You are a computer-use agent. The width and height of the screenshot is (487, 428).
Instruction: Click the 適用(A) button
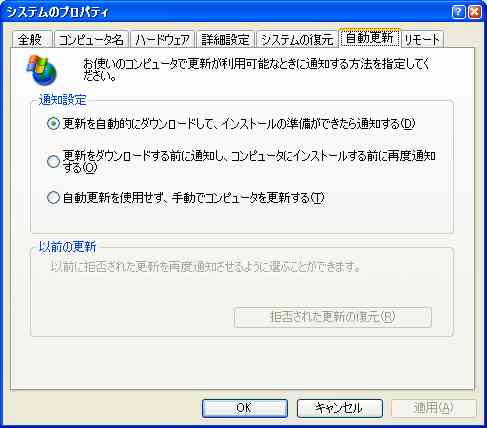point(434,408)
